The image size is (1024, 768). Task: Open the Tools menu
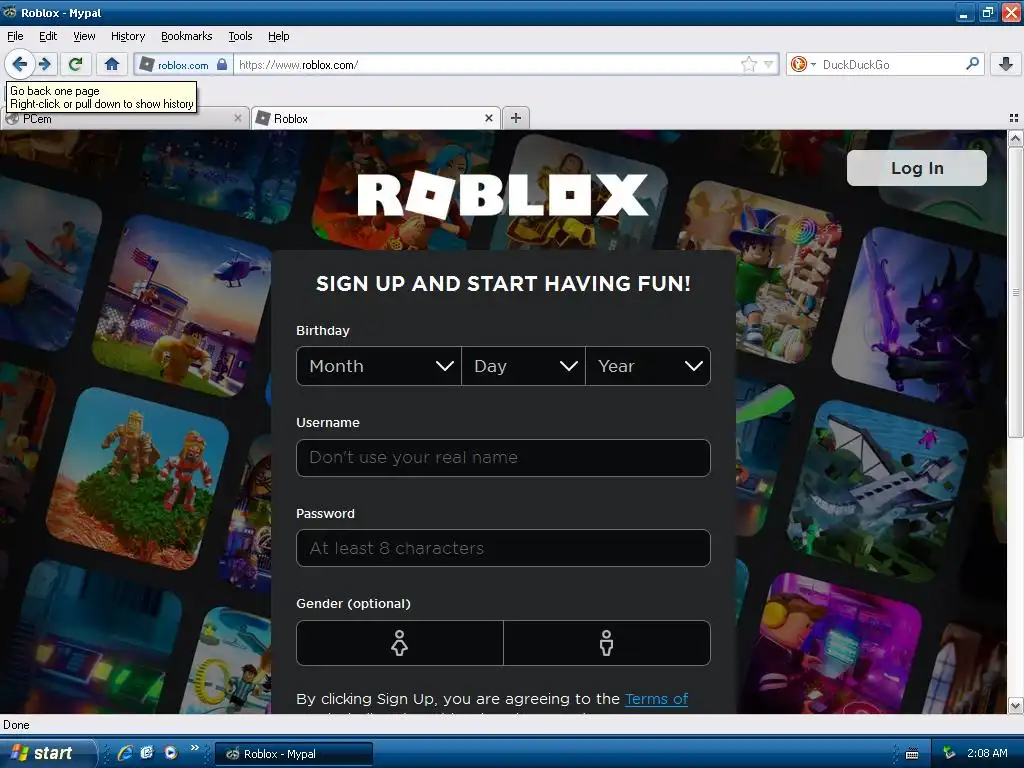(240, 36)
